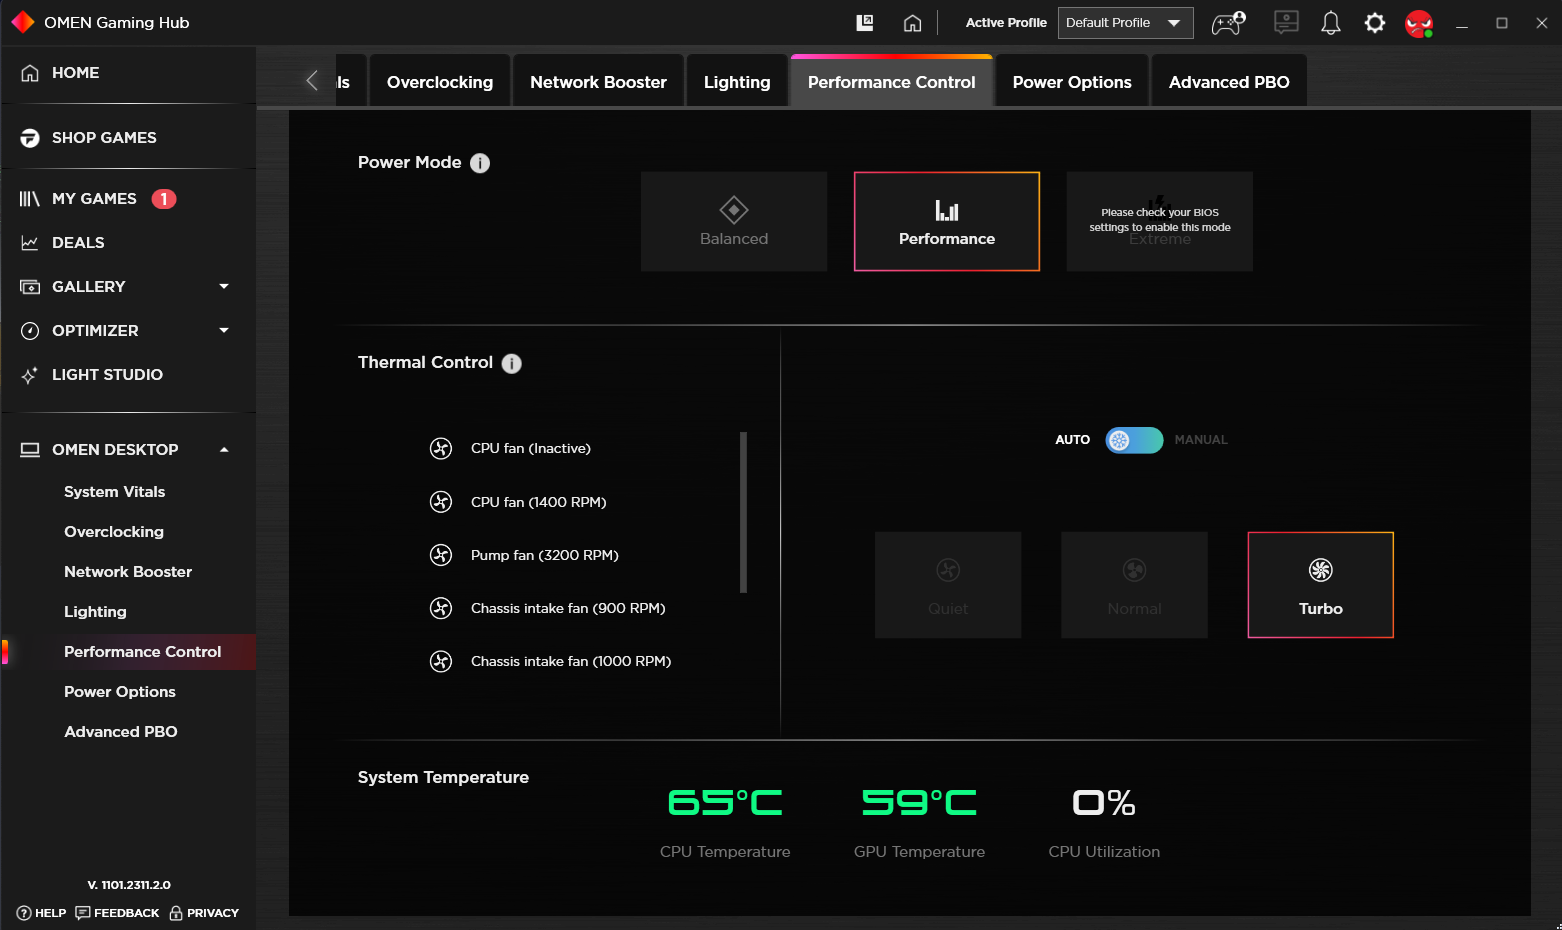Click the HELP link at bottom
Viewport: 1562px width, 930px height.
click(x=41, y=913)
